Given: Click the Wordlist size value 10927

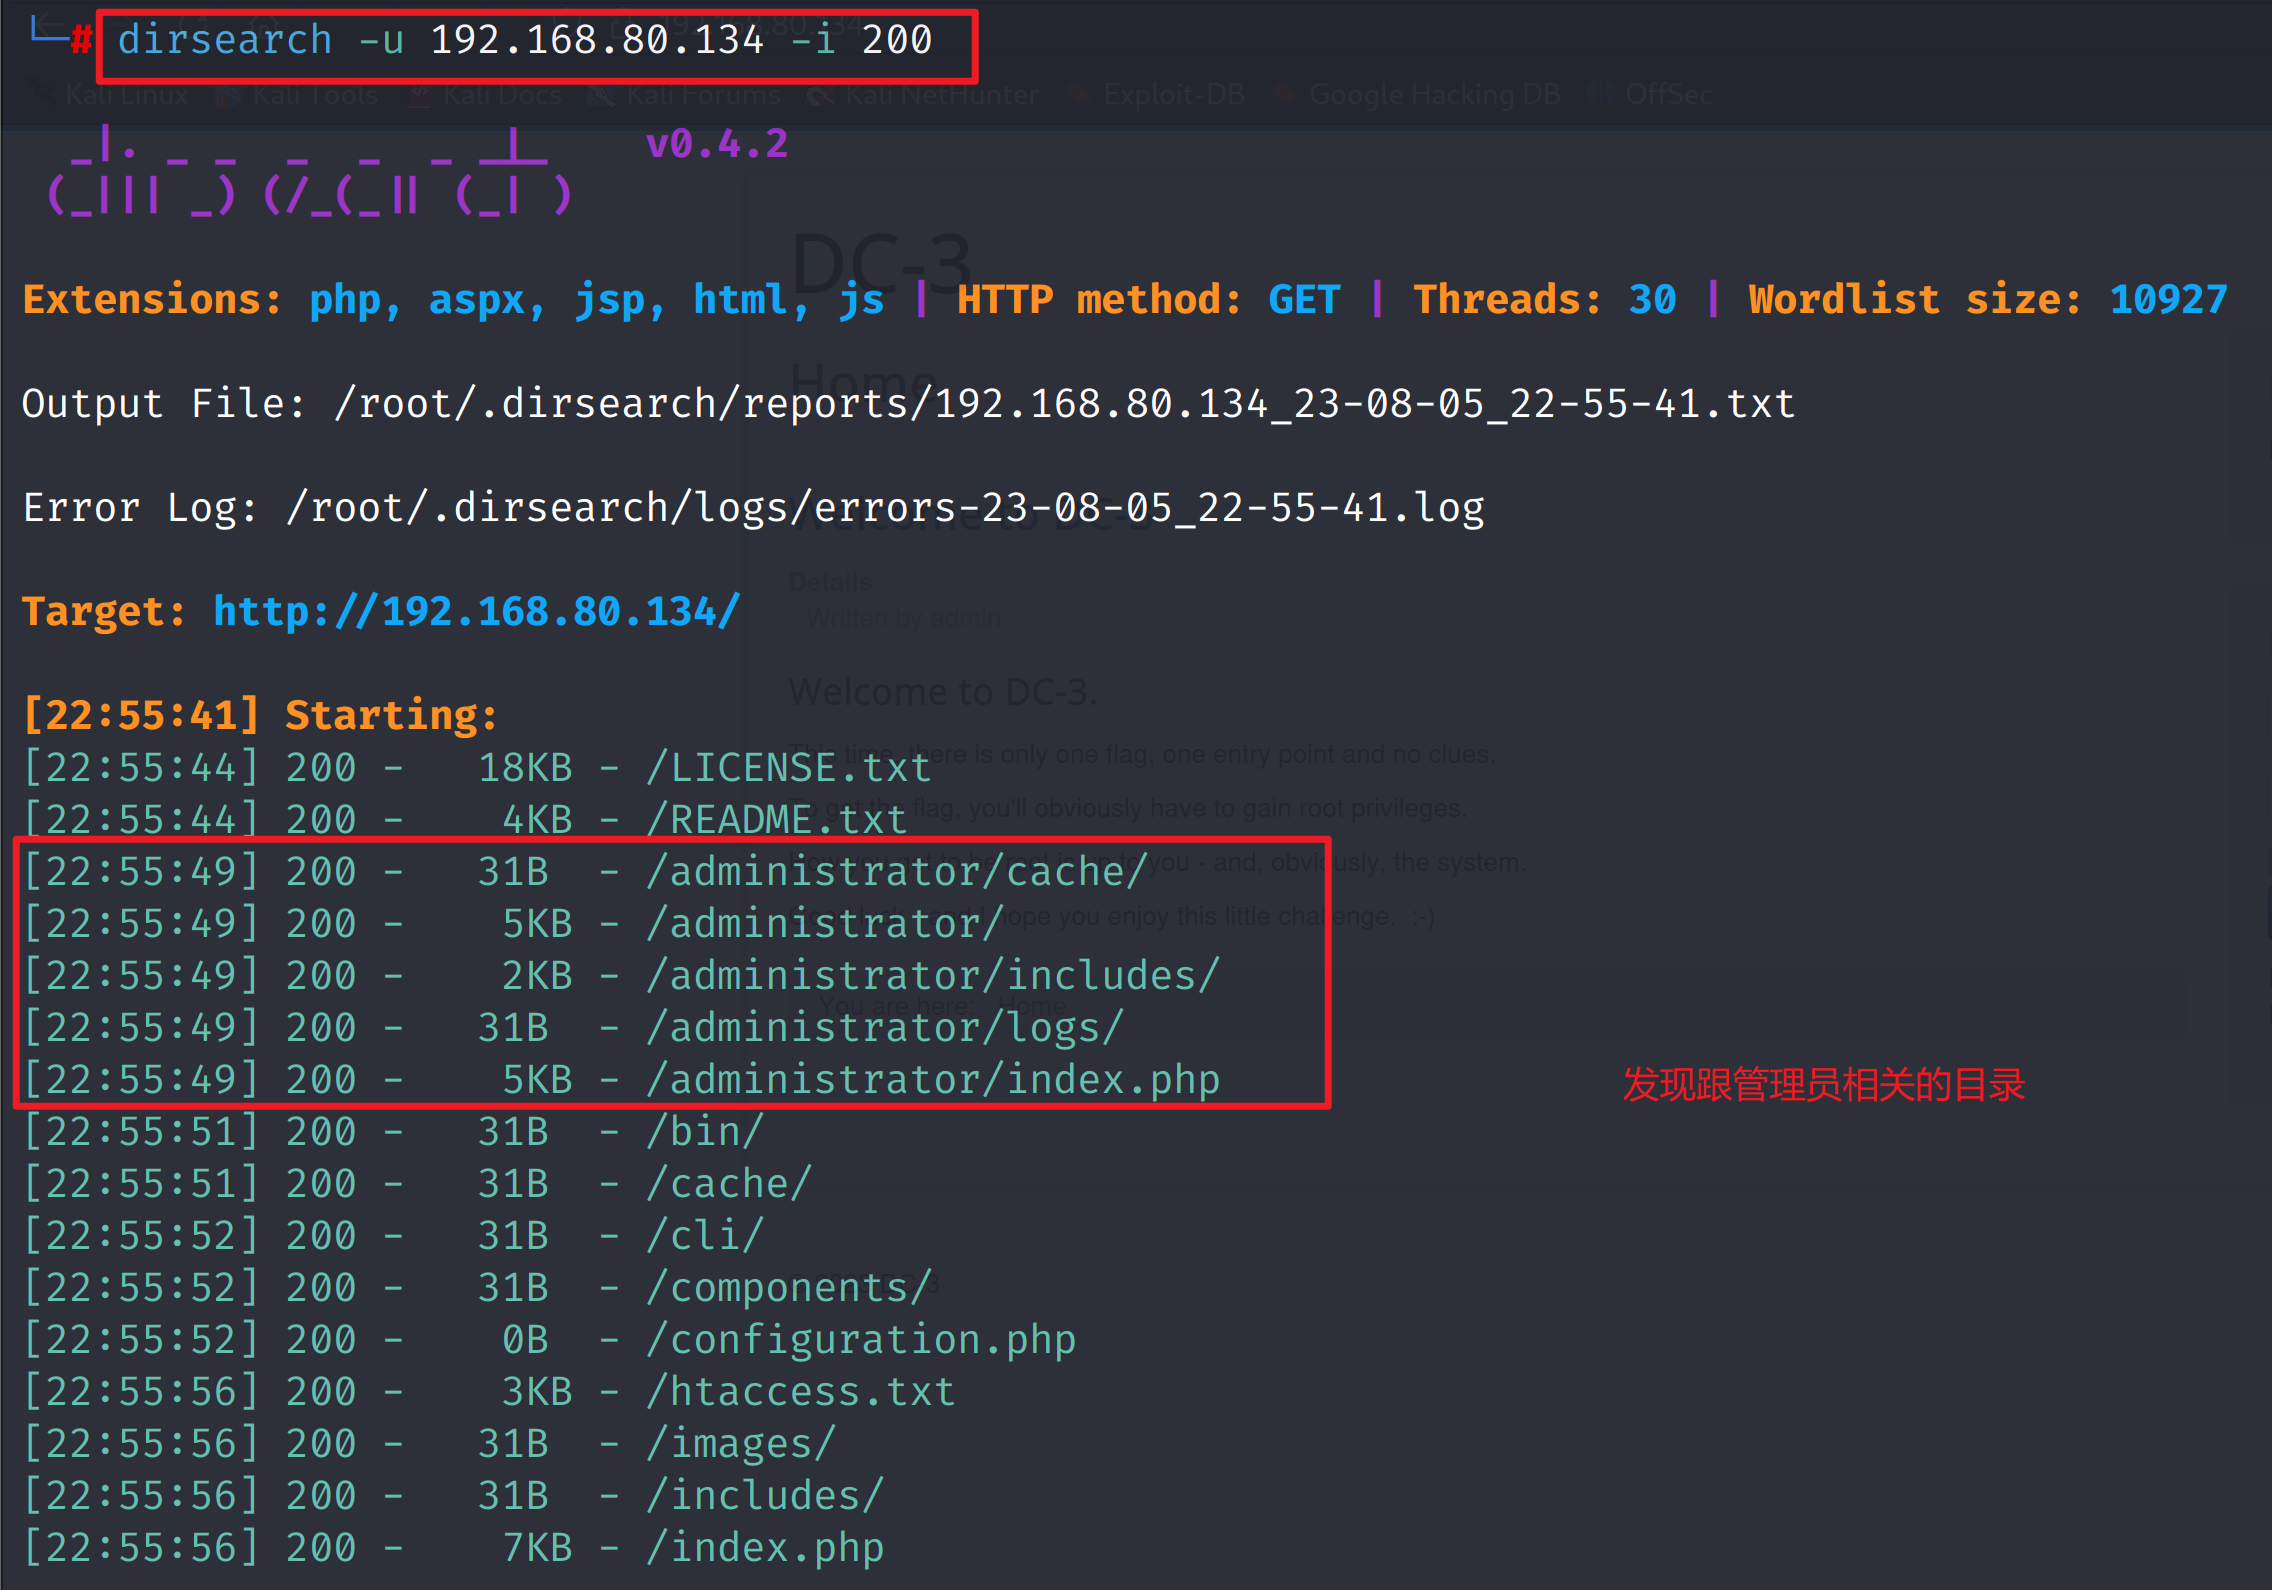Looking at the screenshot, I should coord(2168,300).
